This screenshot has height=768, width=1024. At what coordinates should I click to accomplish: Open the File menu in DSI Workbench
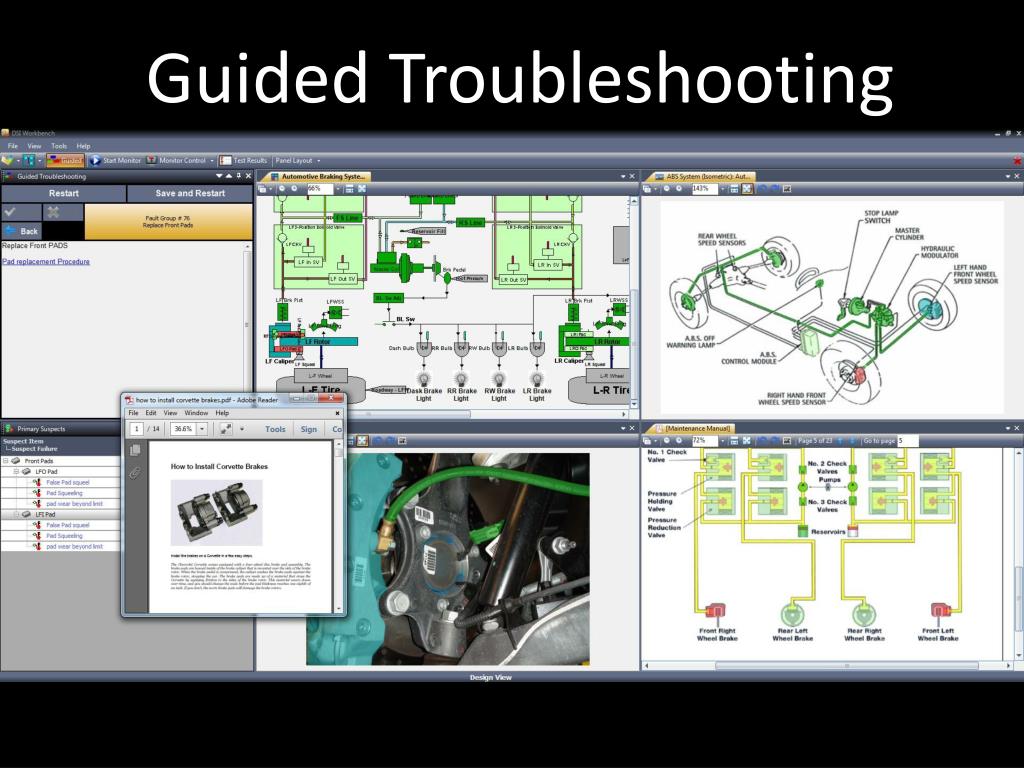click(x=12, y=146)
